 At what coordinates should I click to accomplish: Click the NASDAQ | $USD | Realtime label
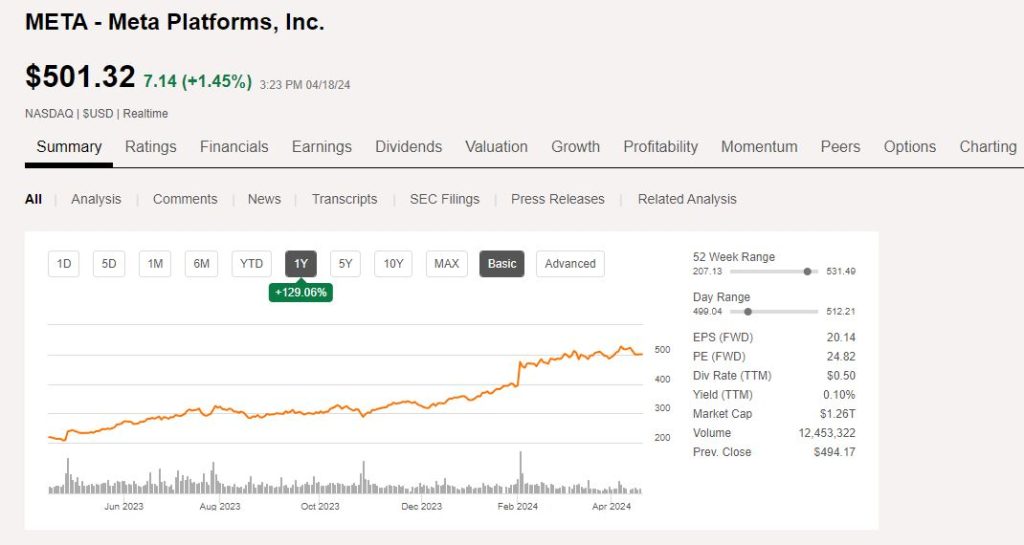[x=97, y=114]
